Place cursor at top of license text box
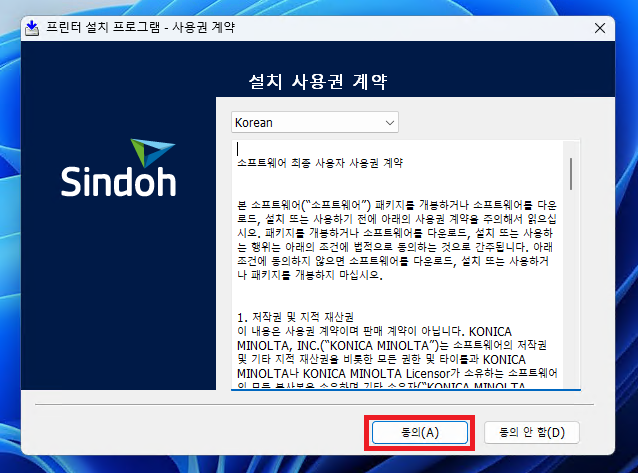 point(238,148)
